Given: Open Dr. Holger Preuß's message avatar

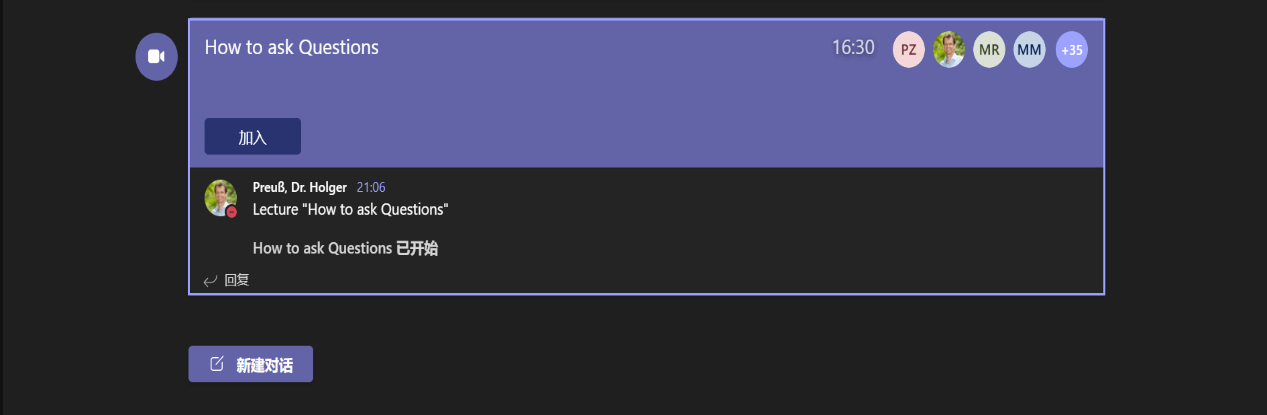Looking at the screenshot, I should coord(220,197).
